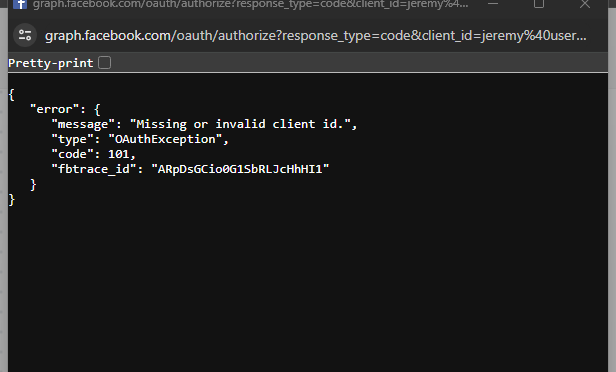
Task: Click the Pretty-print label text
Action: pyautogui.click(x=51, y=63)
